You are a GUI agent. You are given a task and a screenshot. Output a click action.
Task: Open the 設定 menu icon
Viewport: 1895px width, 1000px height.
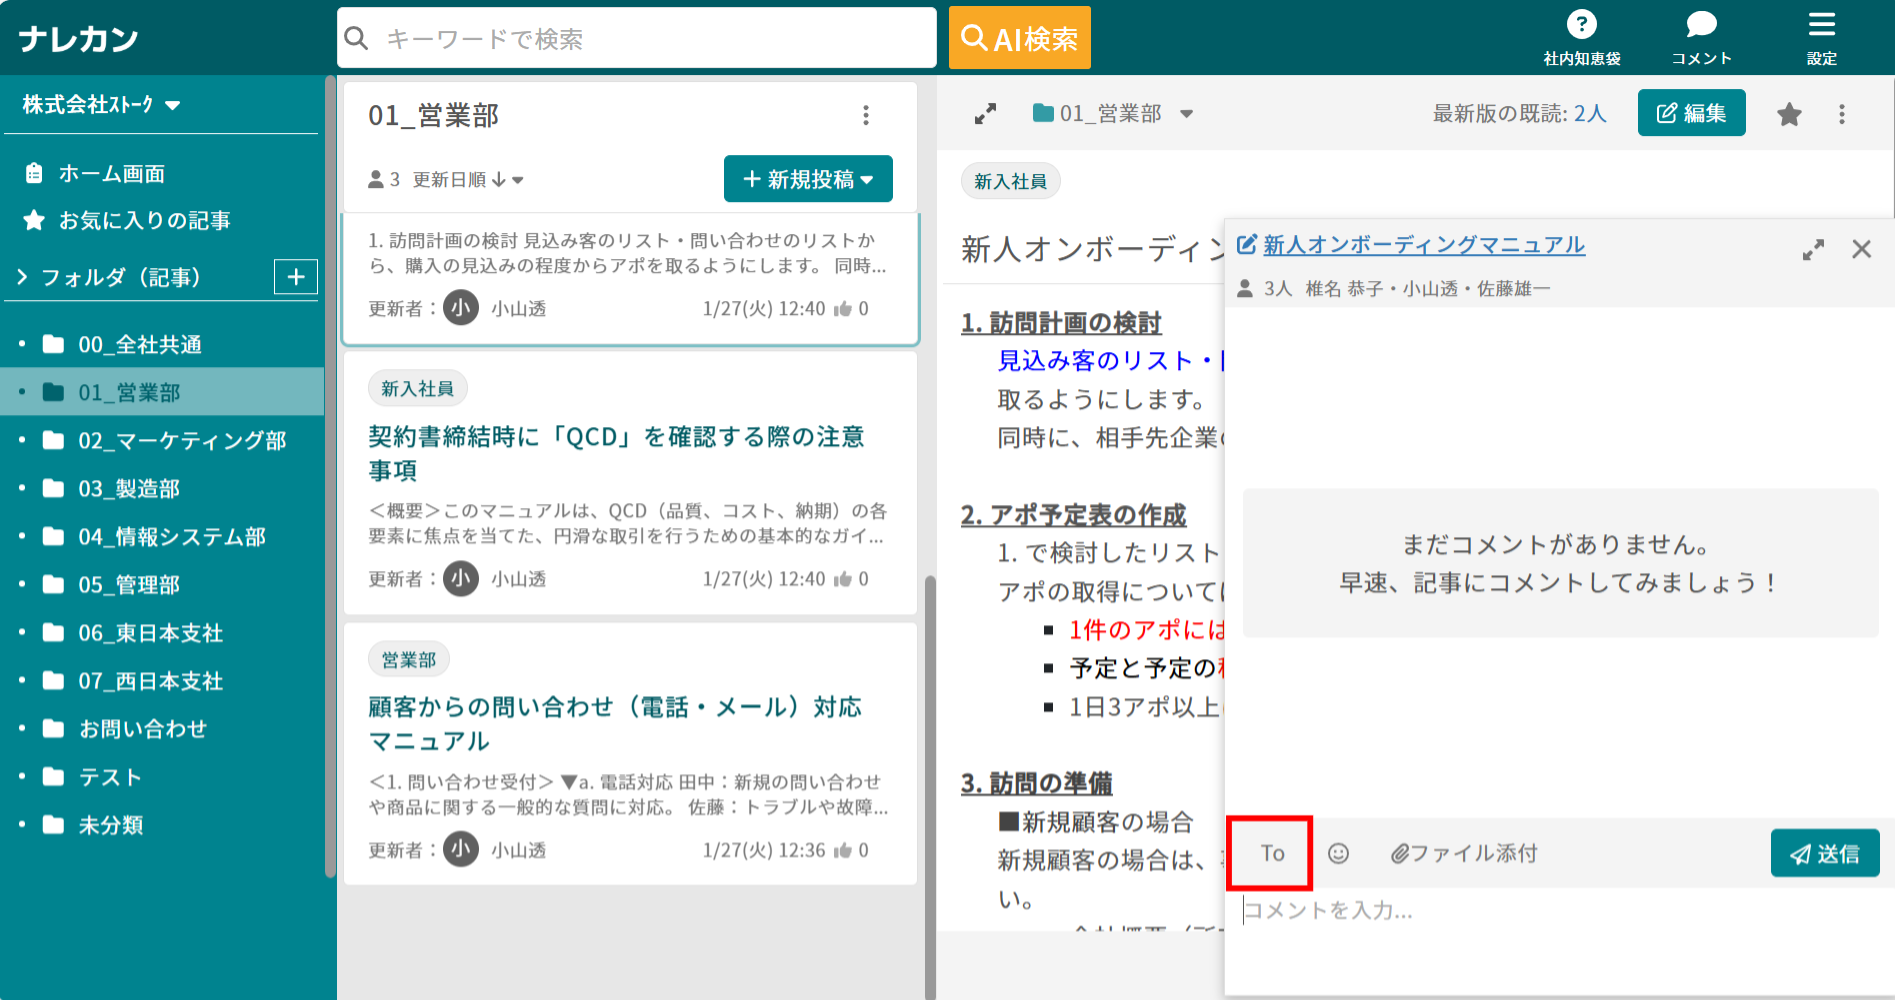tap(1821, 25)
